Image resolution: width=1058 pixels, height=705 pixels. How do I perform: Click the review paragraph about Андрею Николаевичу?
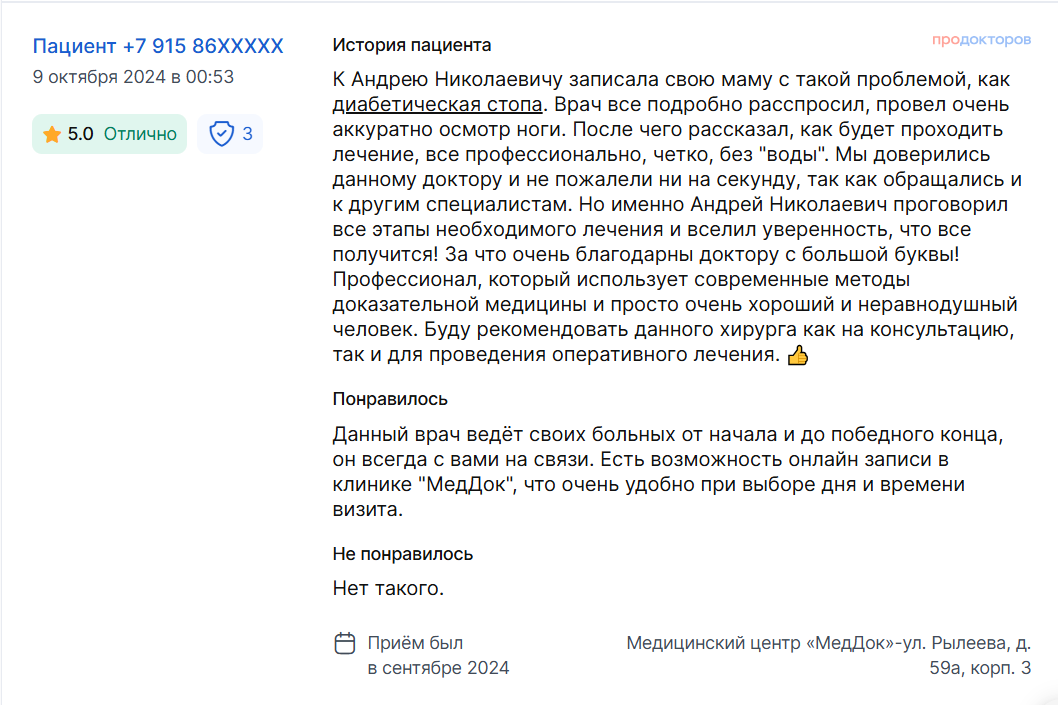pyautogui.click(x=677, y=217)
